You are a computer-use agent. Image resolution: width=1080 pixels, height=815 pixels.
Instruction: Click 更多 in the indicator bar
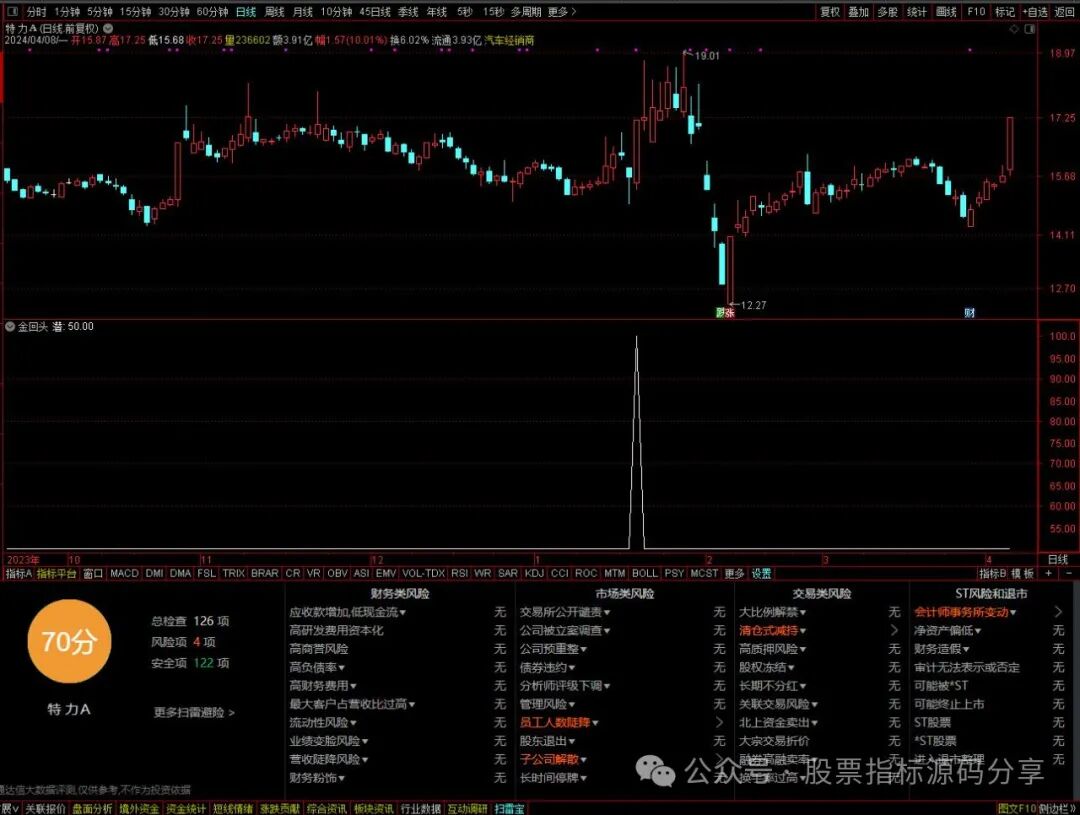pyautogui.click(x=734, y=573)
